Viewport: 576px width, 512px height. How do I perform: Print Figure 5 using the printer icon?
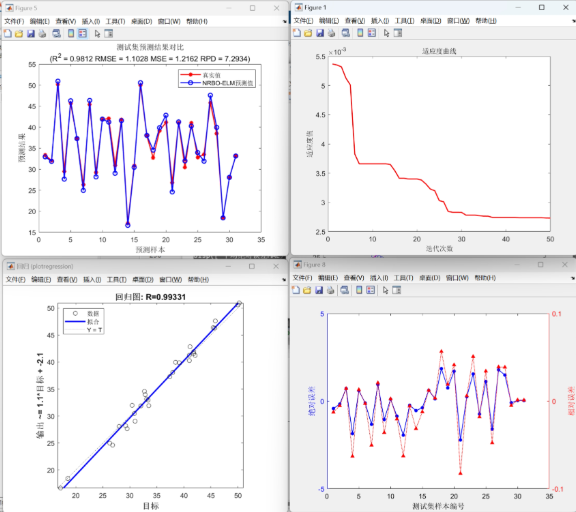(42, 34)
